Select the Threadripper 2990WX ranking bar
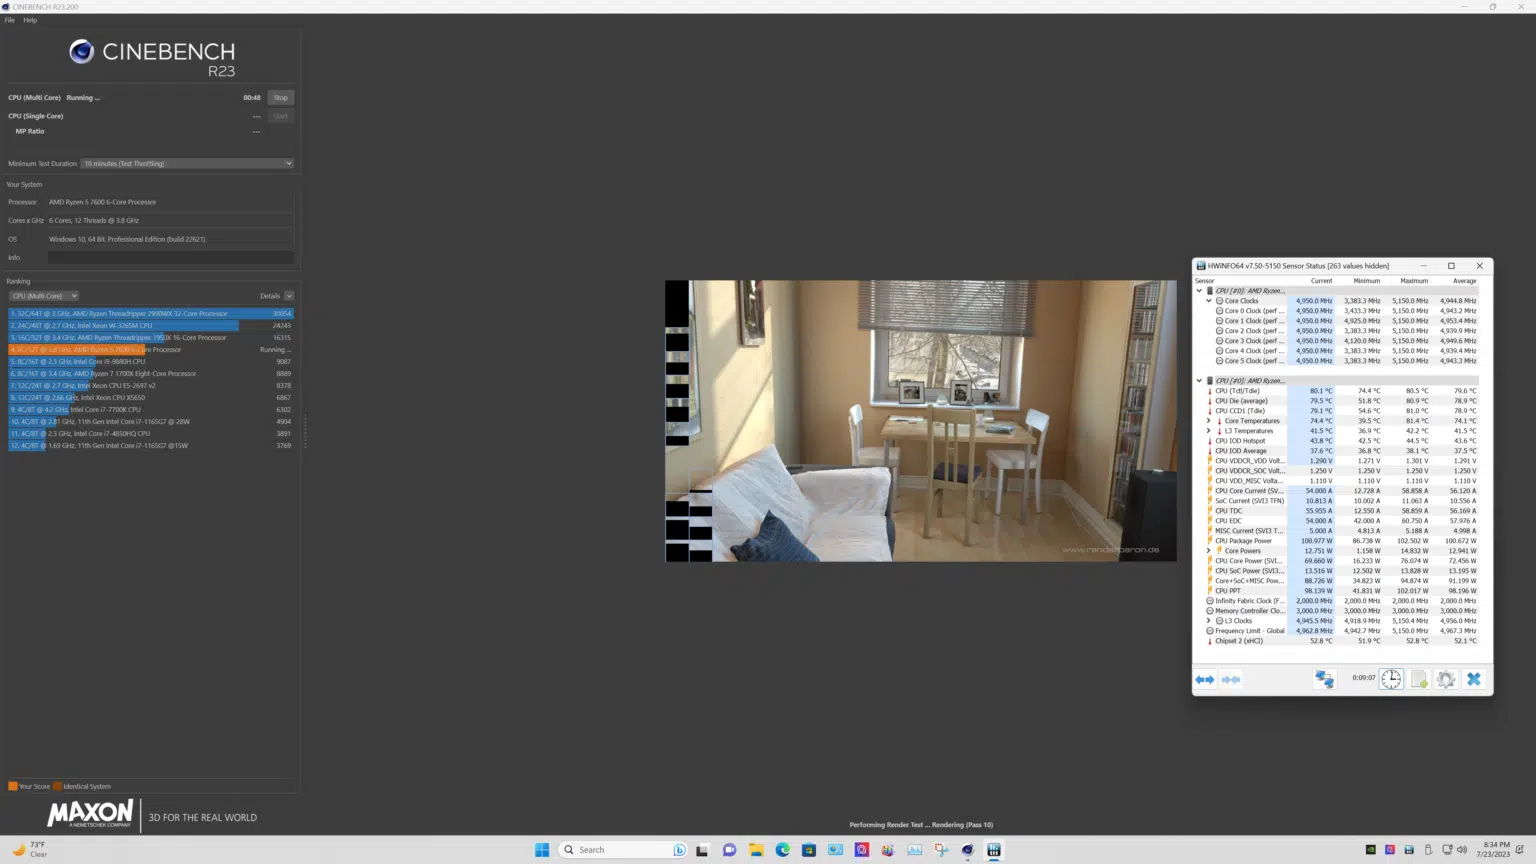 click(x=150, y=314)
